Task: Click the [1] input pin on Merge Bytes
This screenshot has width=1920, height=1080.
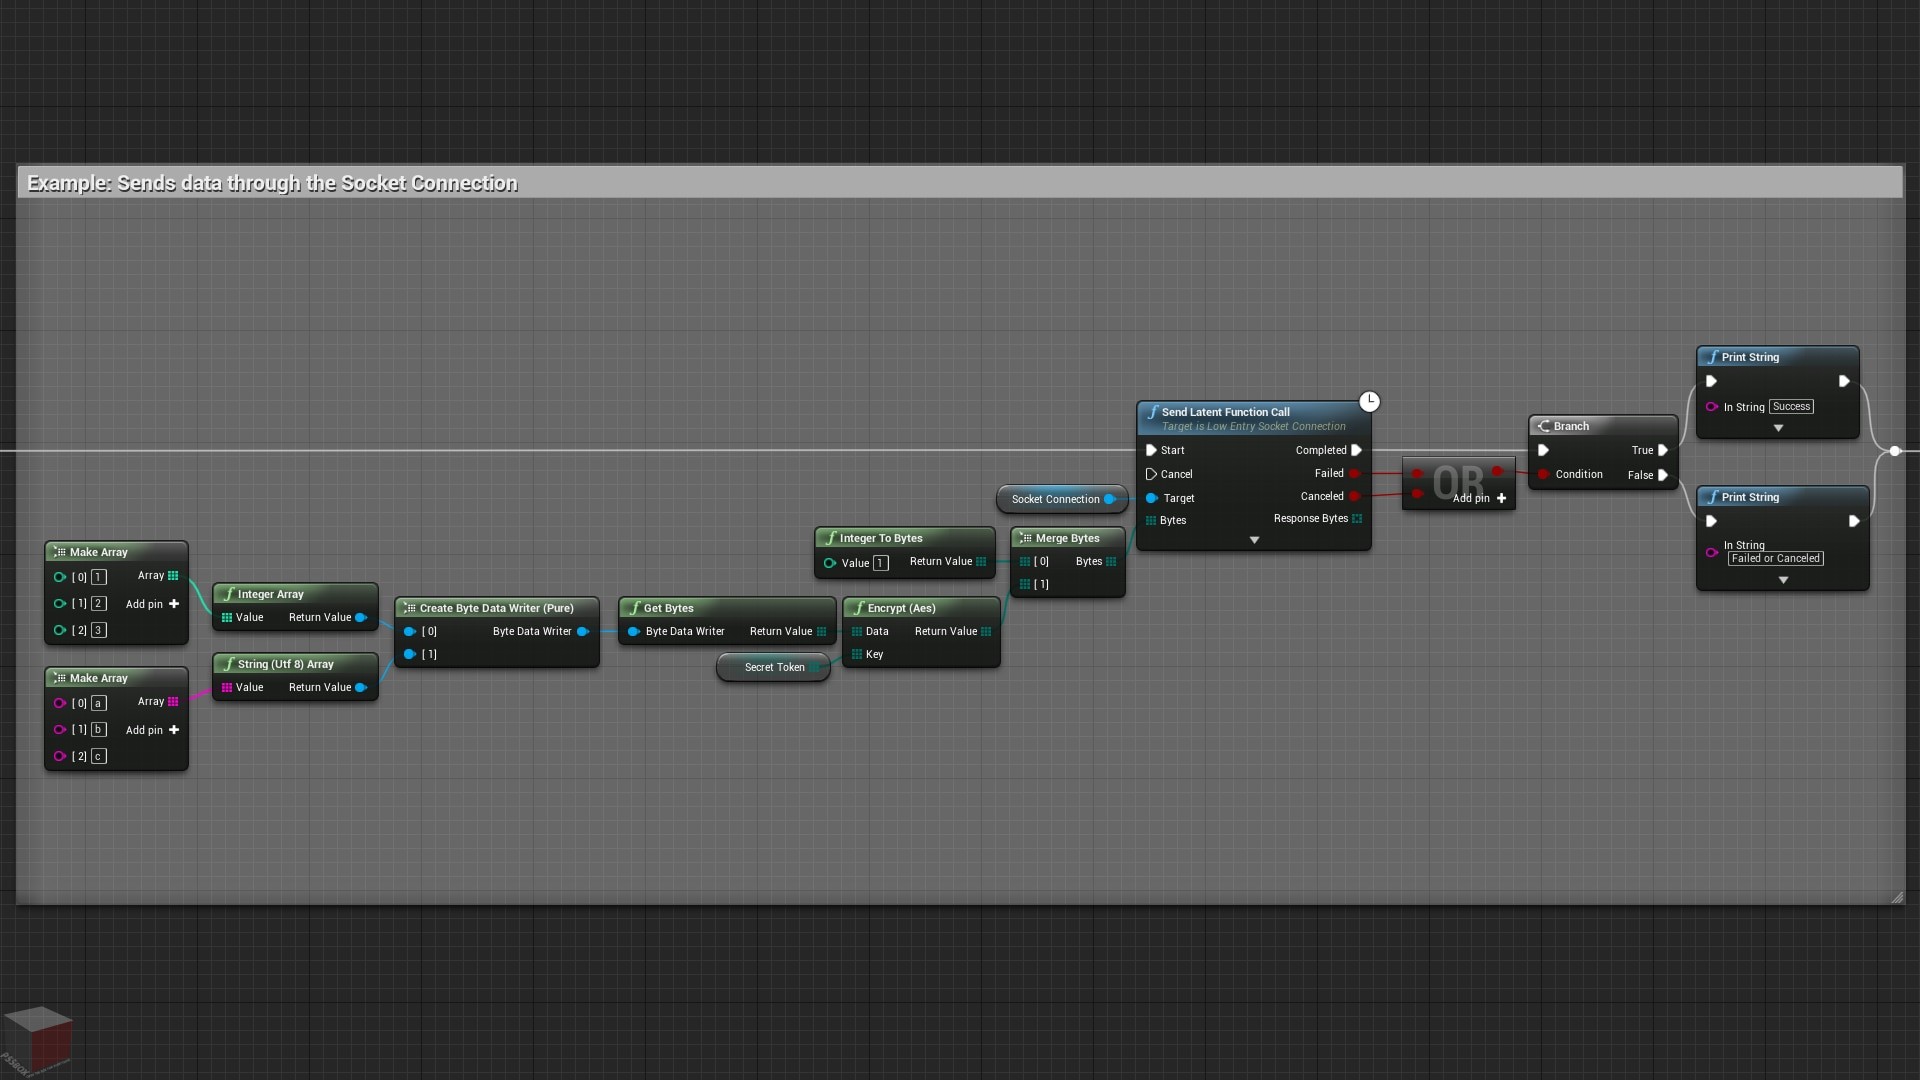Action: click(x=1025, y=584)
